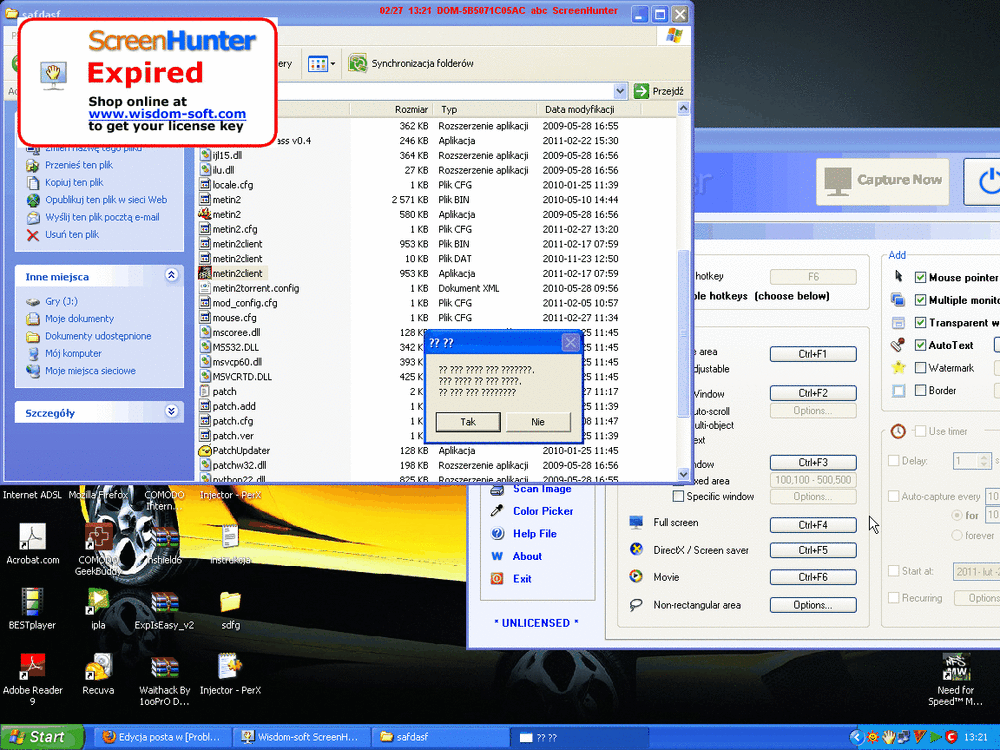Click folder view mode icon in toolbar
Screen dimensions: 1000x750
pos(317,63)
